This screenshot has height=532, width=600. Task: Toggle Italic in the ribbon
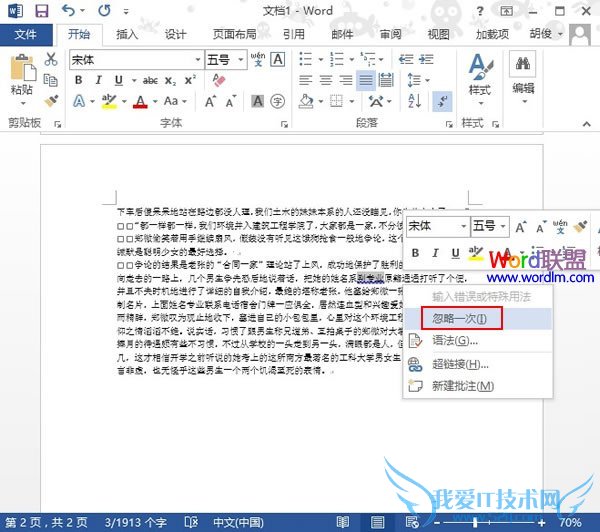pos(99,80)
